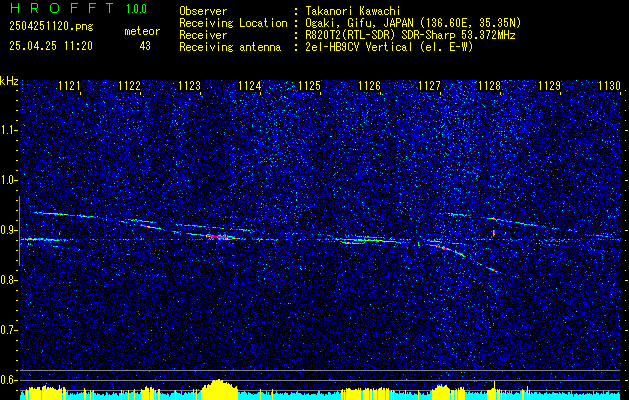
Task: Click the 1129 time marker
Action: pyautogui.click(x=549, y=86)
